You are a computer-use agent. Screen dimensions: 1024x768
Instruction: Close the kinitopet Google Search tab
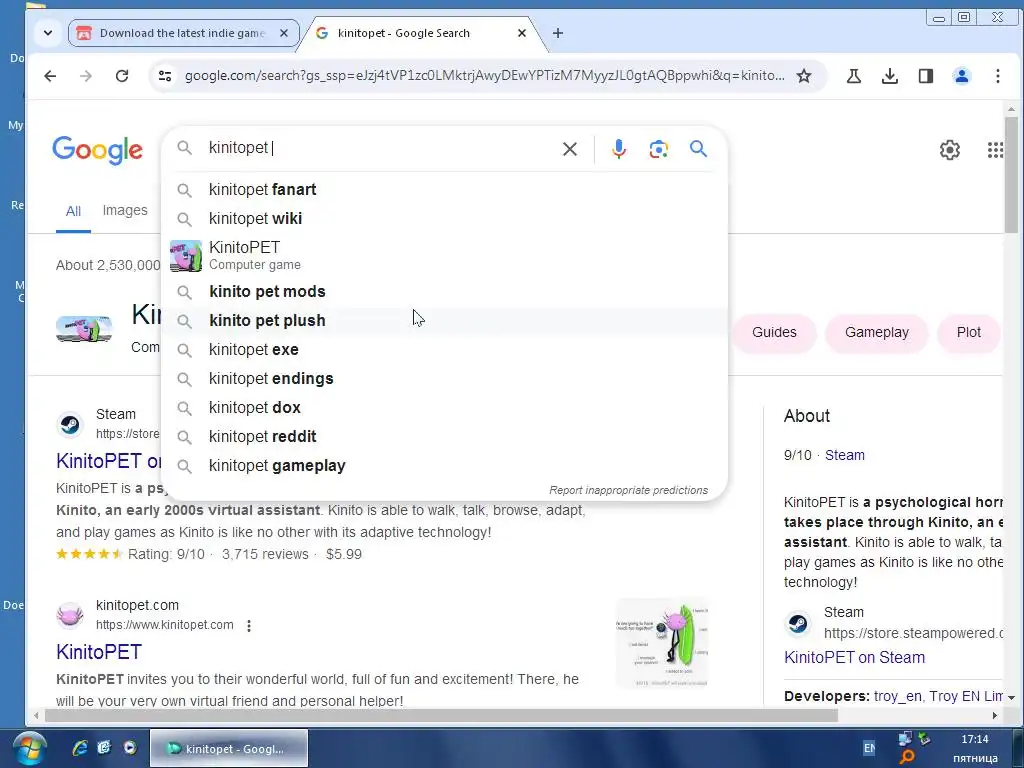(x=522, y=33)
